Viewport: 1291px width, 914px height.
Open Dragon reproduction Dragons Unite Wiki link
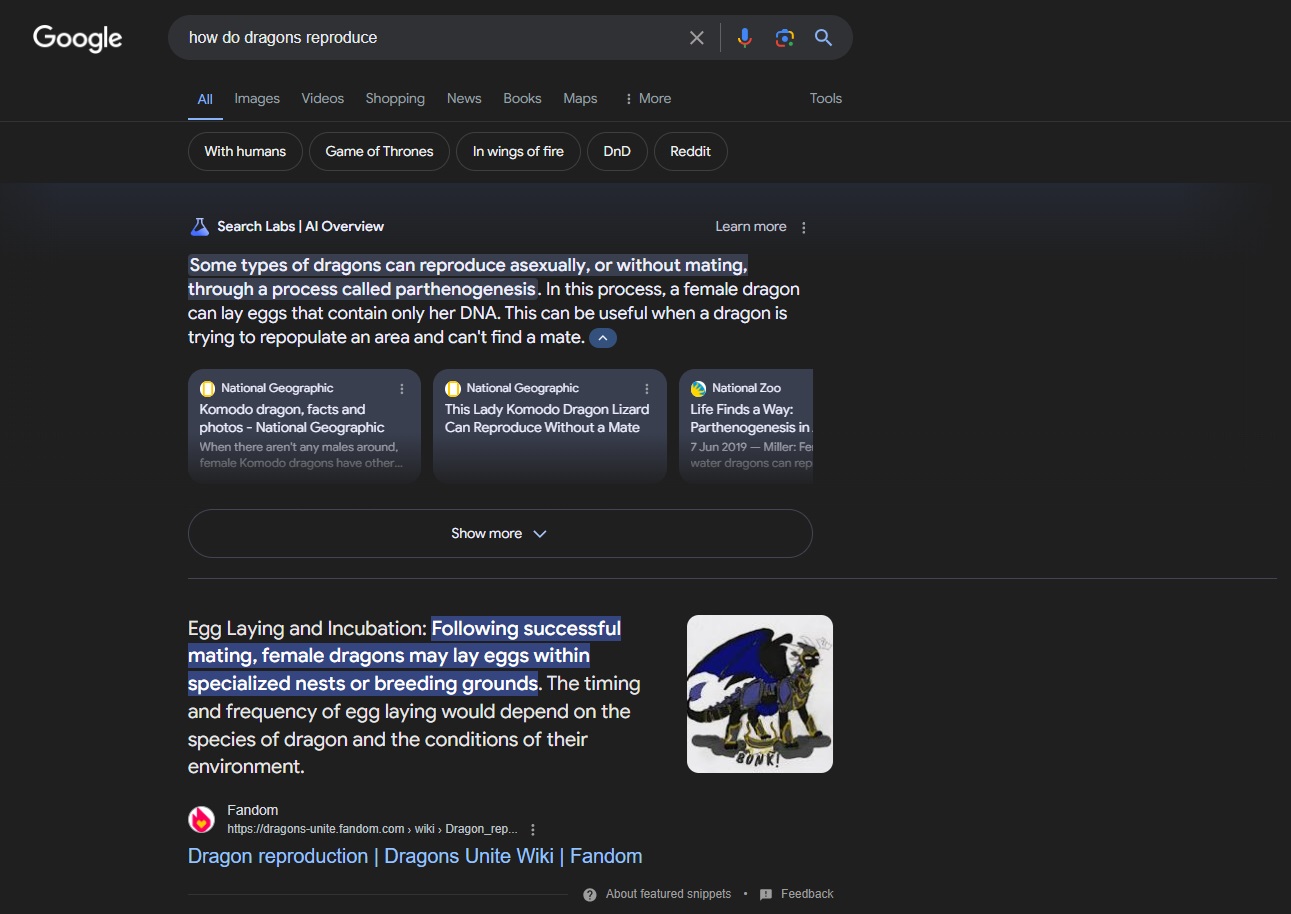point(415,856)
